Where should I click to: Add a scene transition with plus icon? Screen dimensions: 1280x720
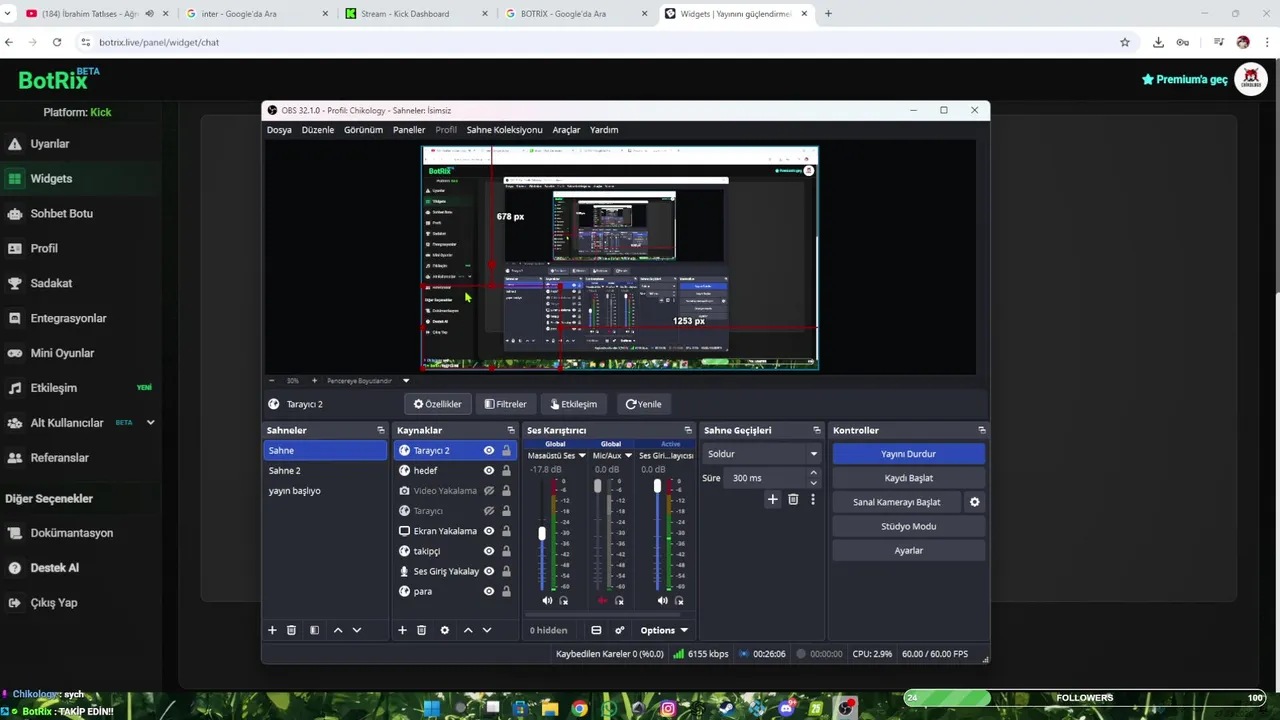[772, 499]
